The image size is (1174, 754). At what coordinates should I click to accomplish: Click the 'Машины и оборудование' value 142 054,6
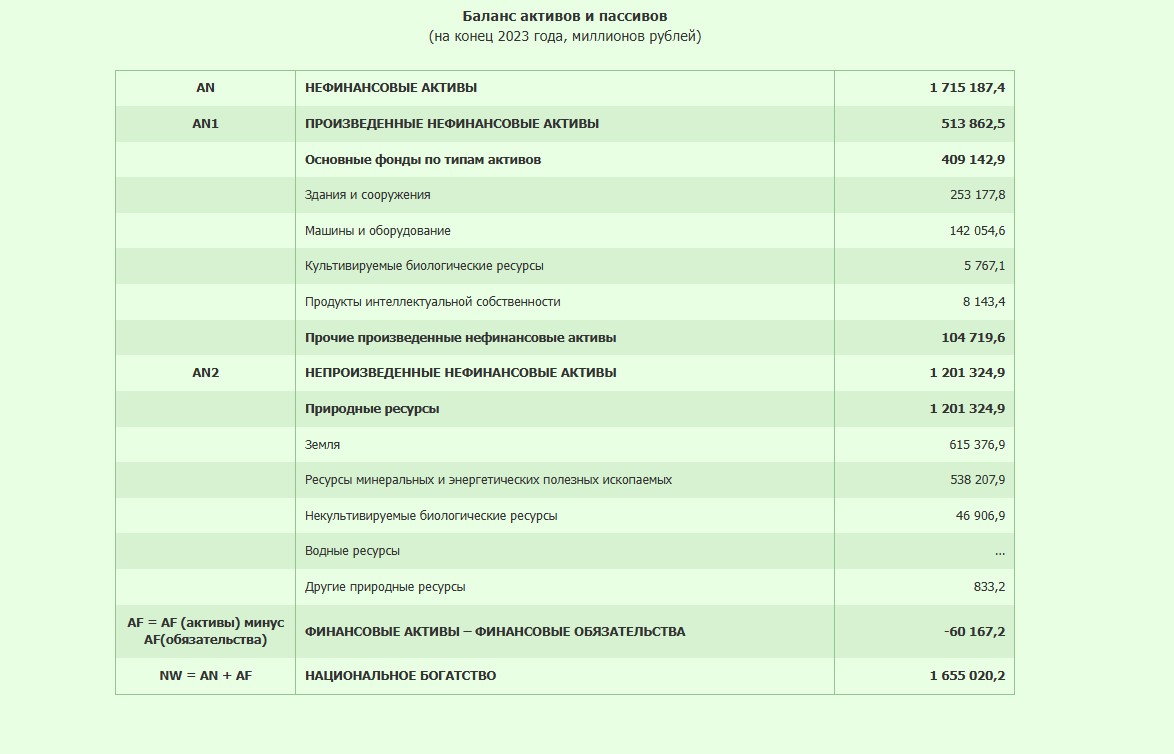[x=977, y=231]
